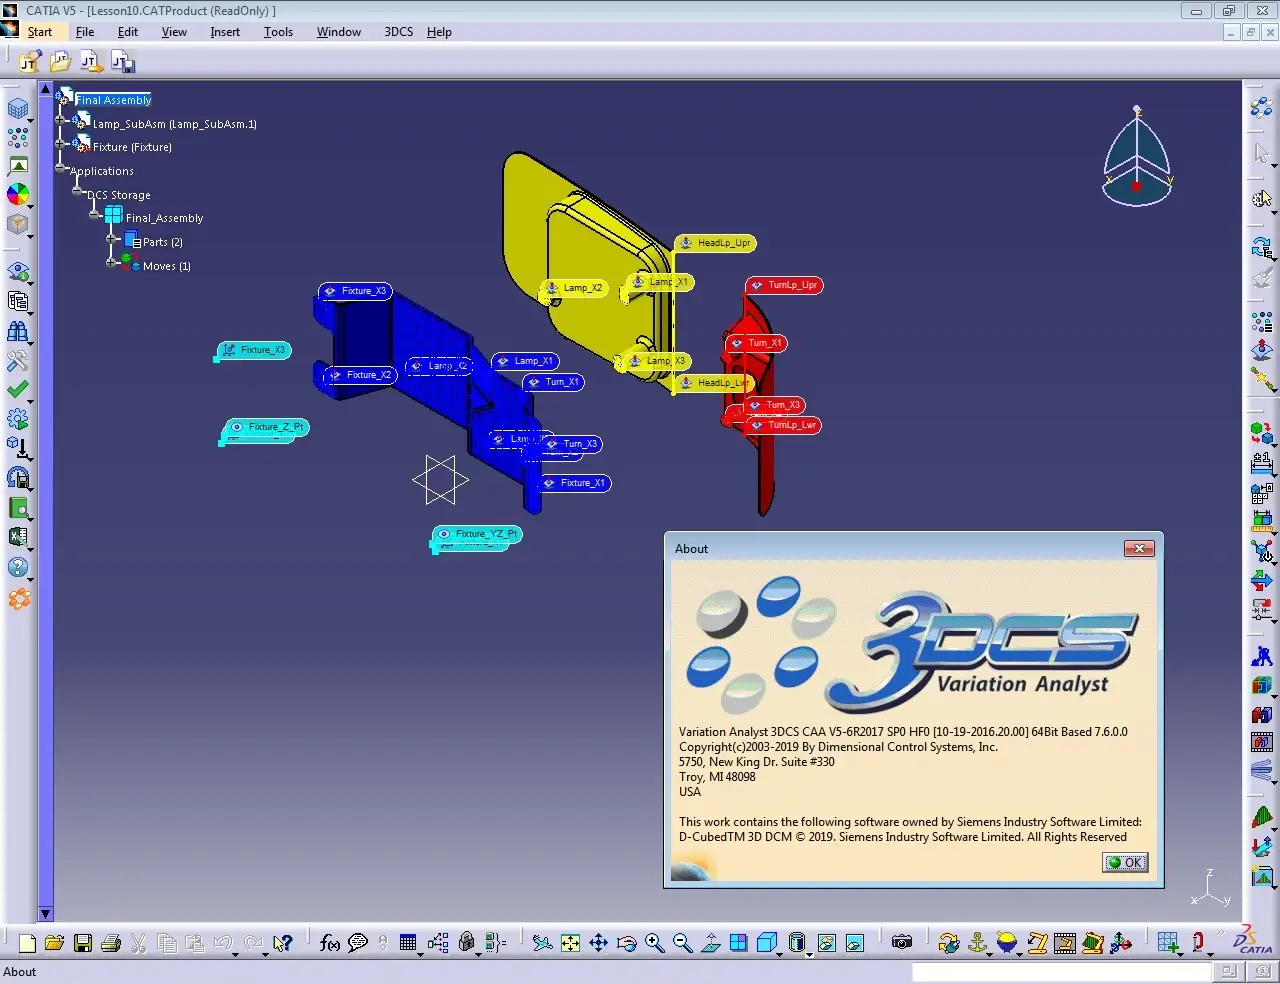Open the Start menu
Viewport: 1280px width, 984px height.
point(40,32)
